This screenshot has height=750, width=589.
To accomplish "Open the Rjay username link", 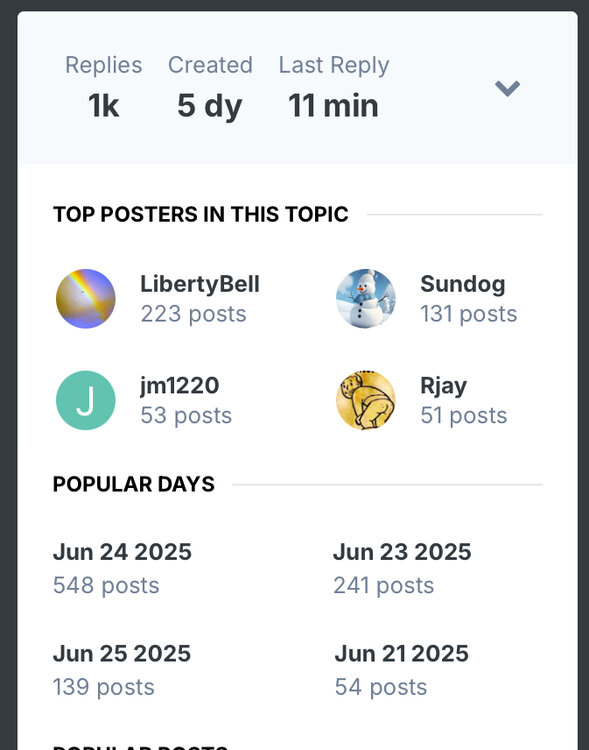I will point(443,386).
